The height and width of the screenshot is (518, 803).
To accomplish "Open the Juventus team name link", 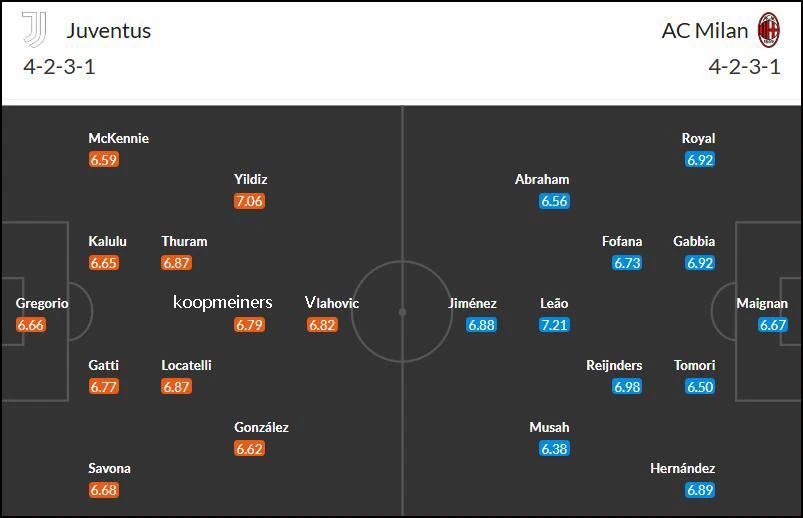I will (x=109, y=31).
